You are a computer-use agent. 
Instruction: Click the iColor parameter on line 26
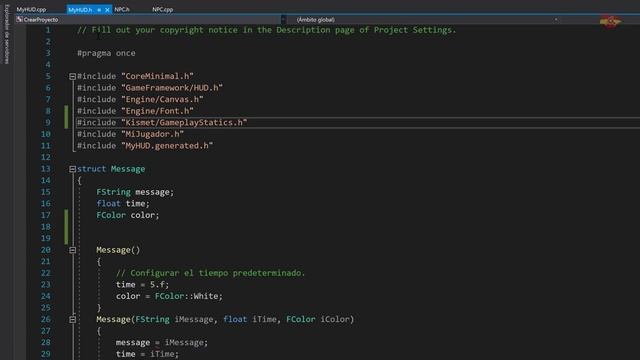tap(335, 319)
